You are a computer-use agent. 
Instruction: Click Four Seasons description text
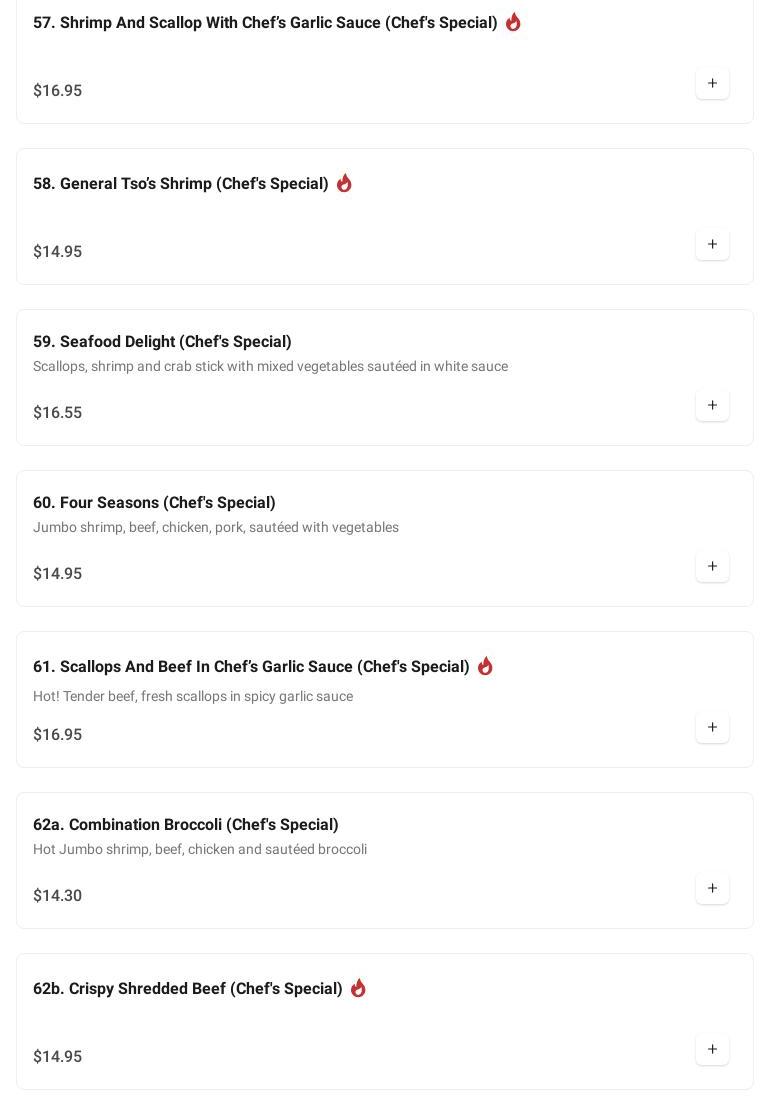[x=216, y=527]
